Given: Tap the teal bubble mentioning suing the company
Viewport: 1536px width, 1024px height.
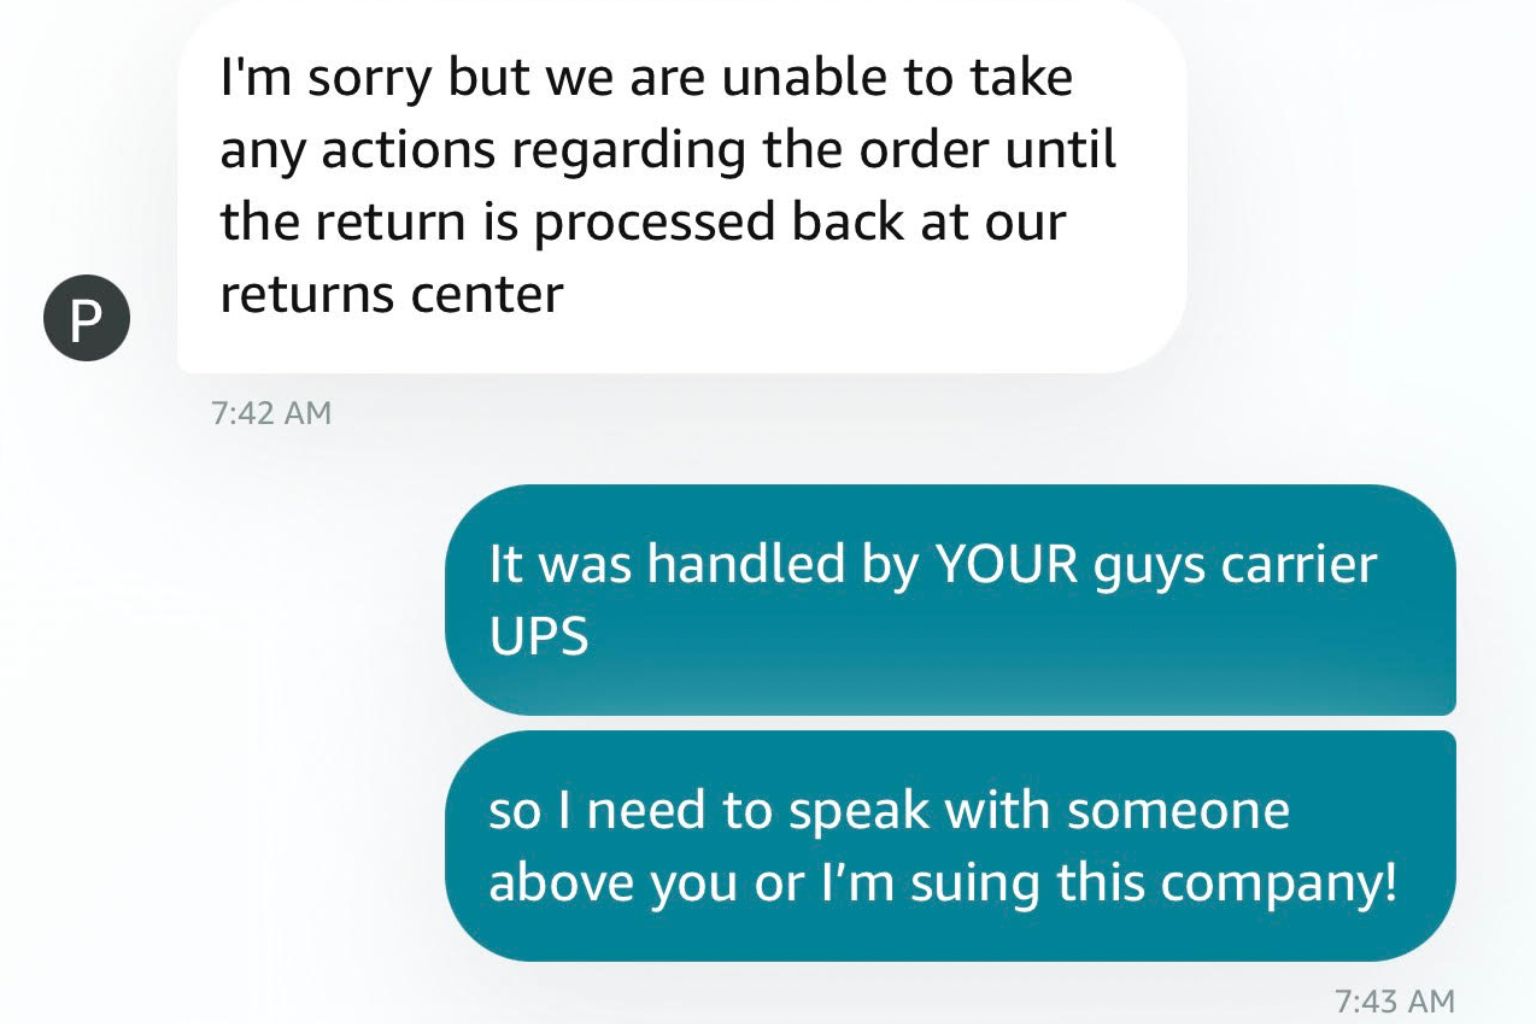Looking at the screenshot, I should (950, 845).
